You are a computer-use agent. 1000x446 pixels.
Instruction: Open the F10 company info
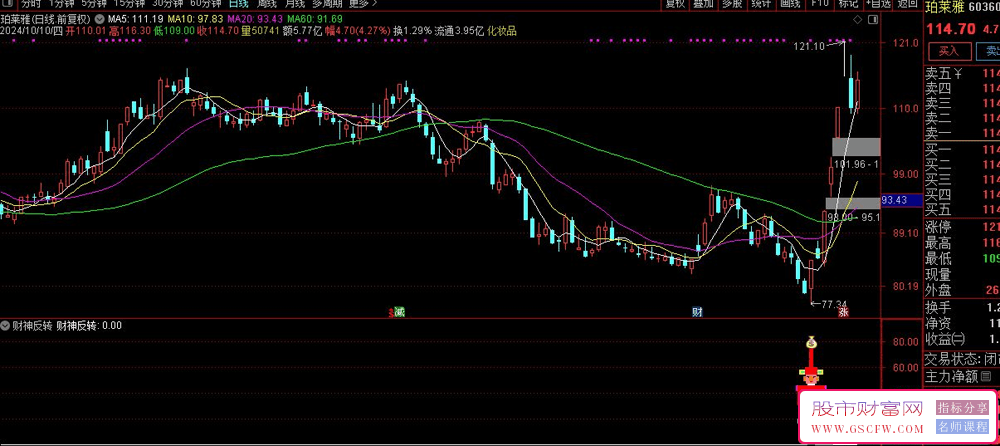[x=820, y=3]
